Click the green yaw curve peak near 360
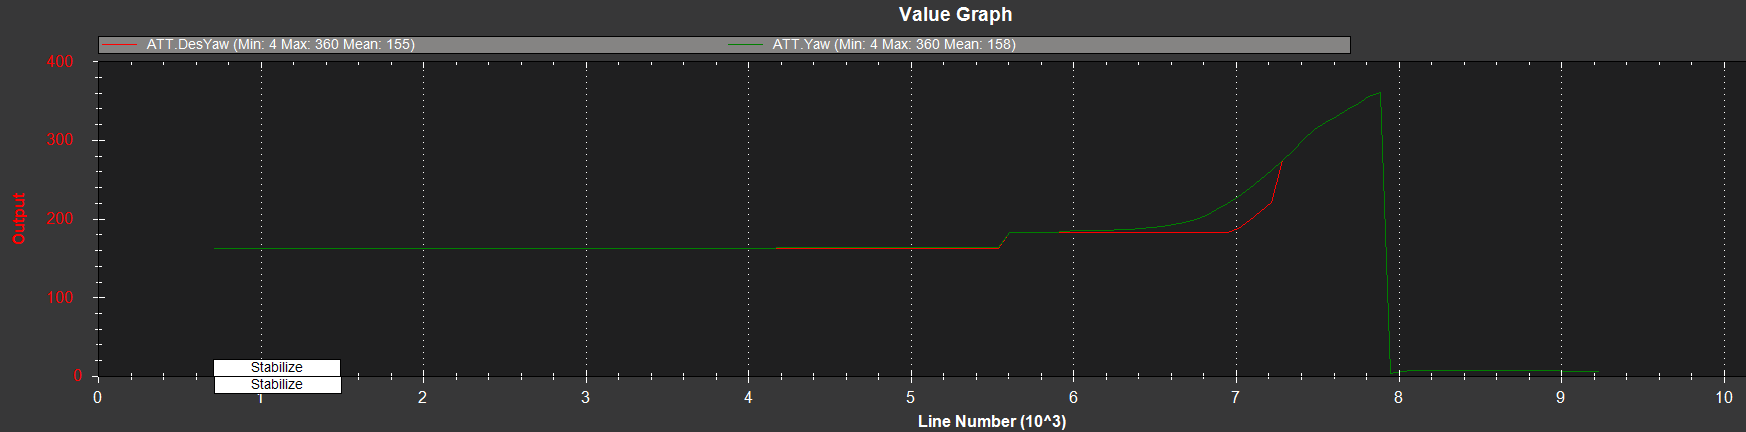 pos(1380,93)
